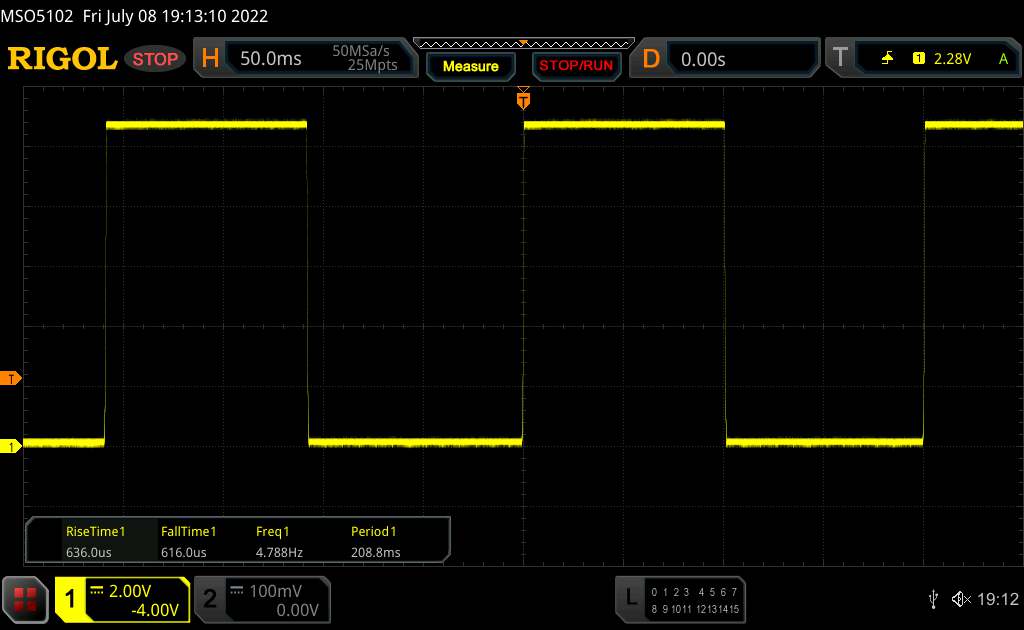Click the USB connection status icon
The width and height of the screenshot is (1024, 630).
point(933,599)
